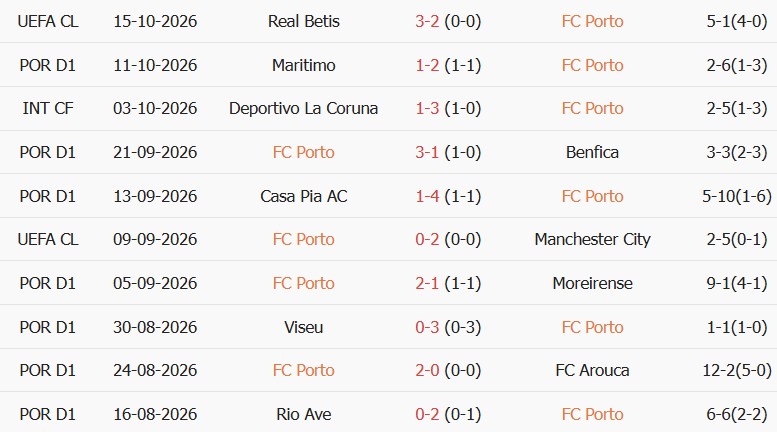
Task: Click the INT CF competition label
Action: coord(48,108)
